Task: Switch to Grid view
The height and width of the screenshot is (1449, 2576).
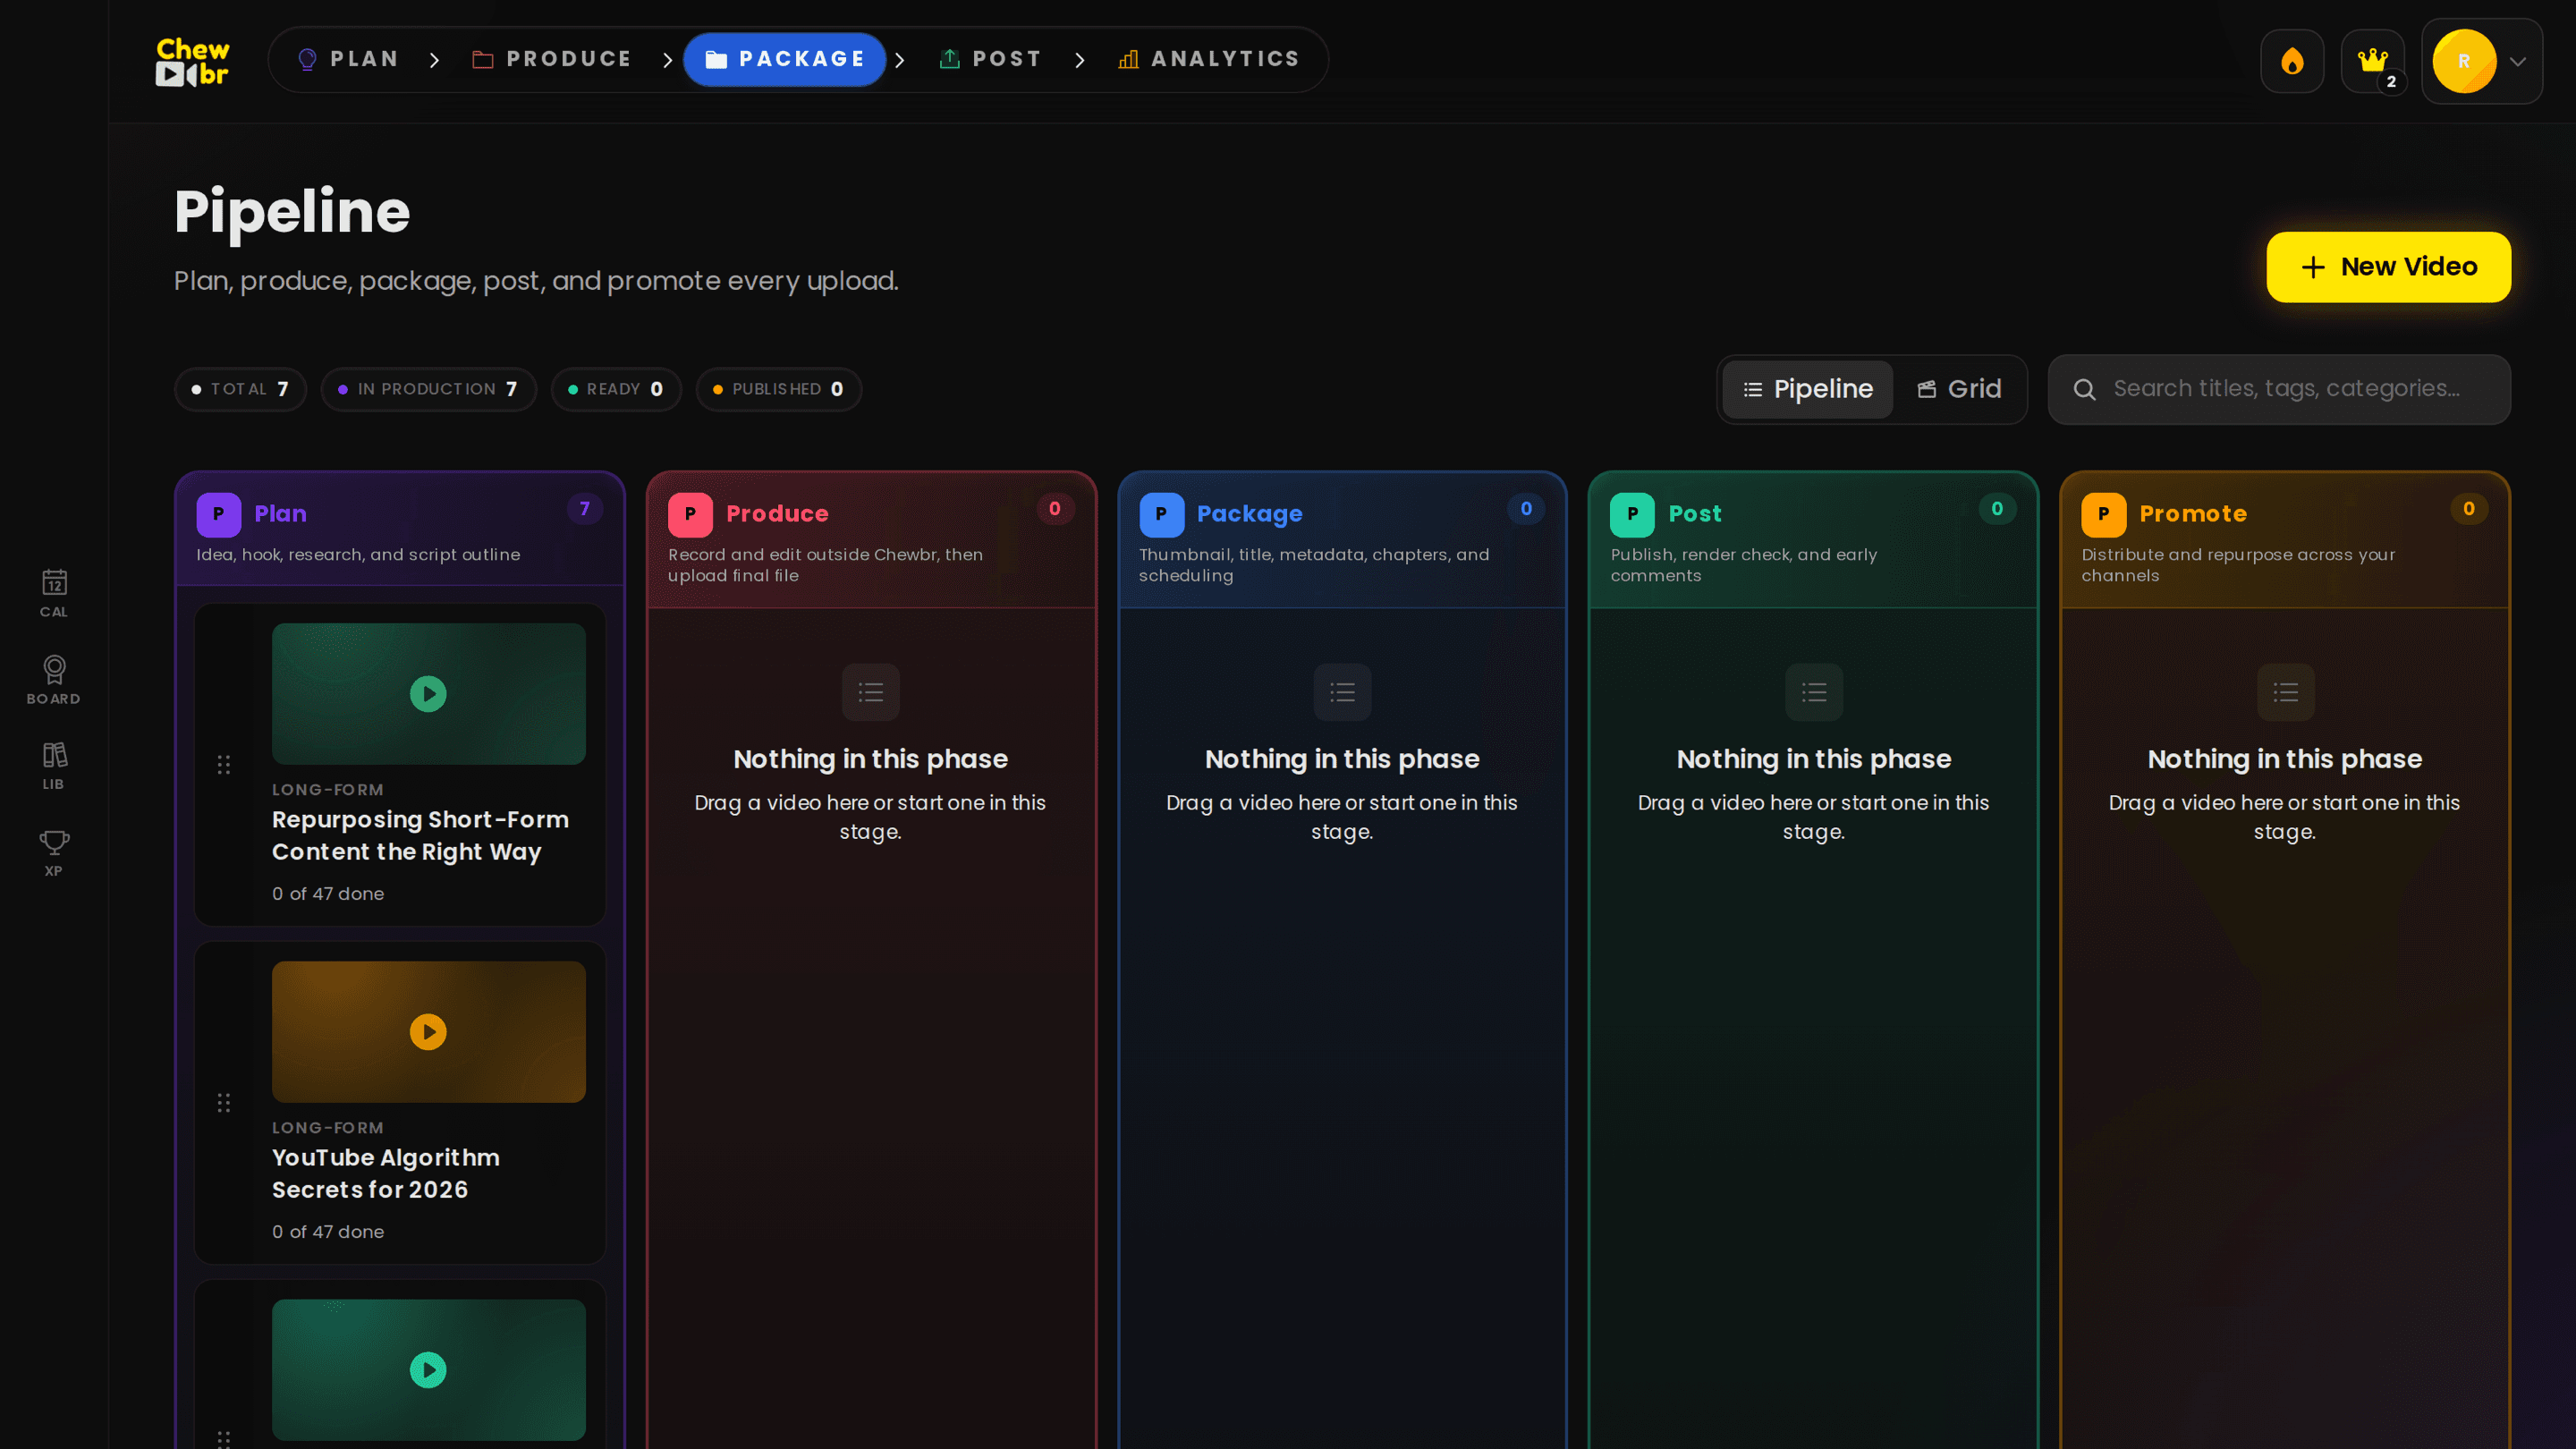Action: click(1959, 389)
